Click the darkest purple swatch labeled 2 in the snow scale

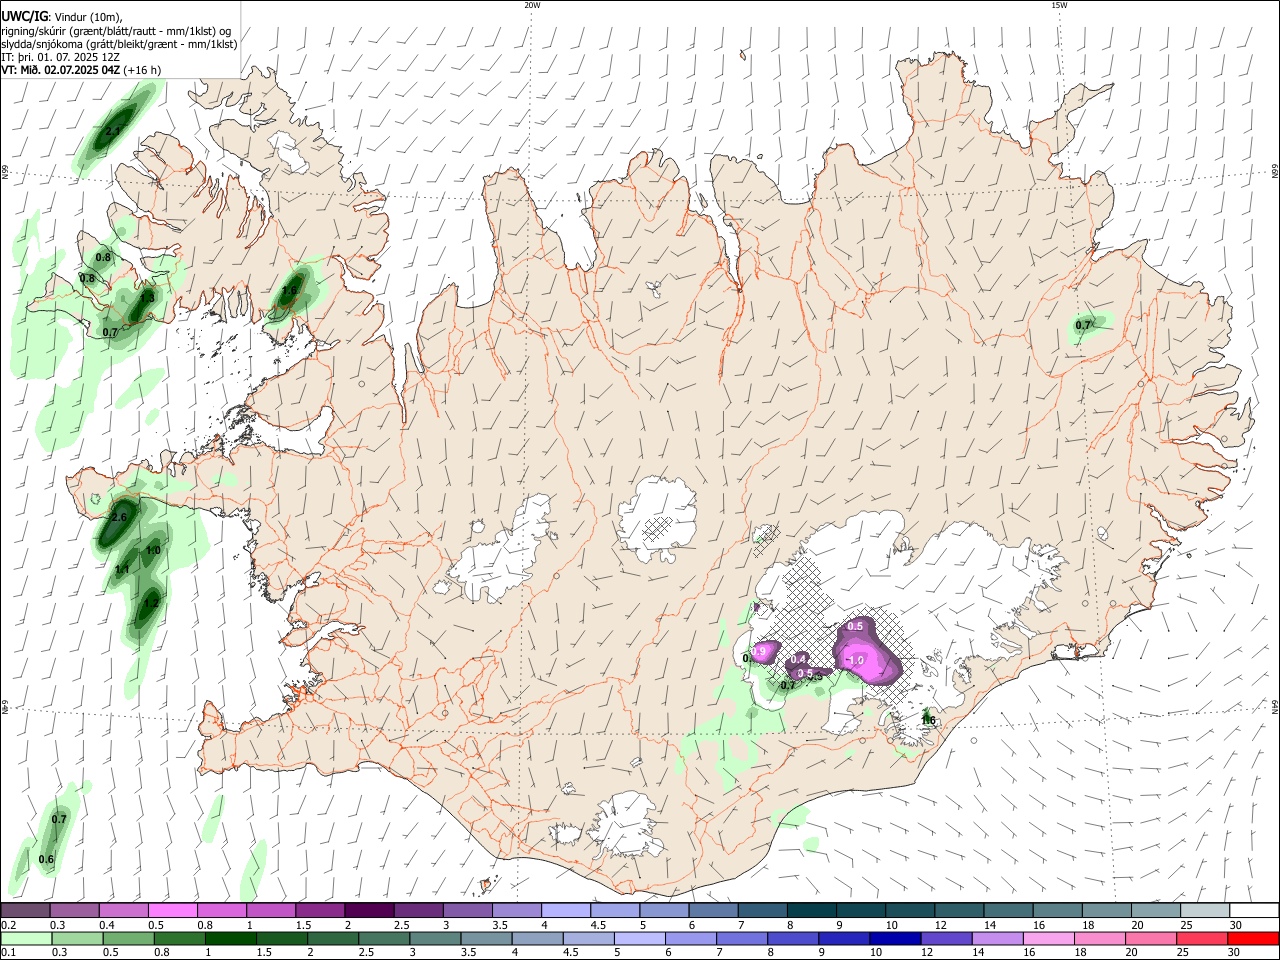click(369, 910)
